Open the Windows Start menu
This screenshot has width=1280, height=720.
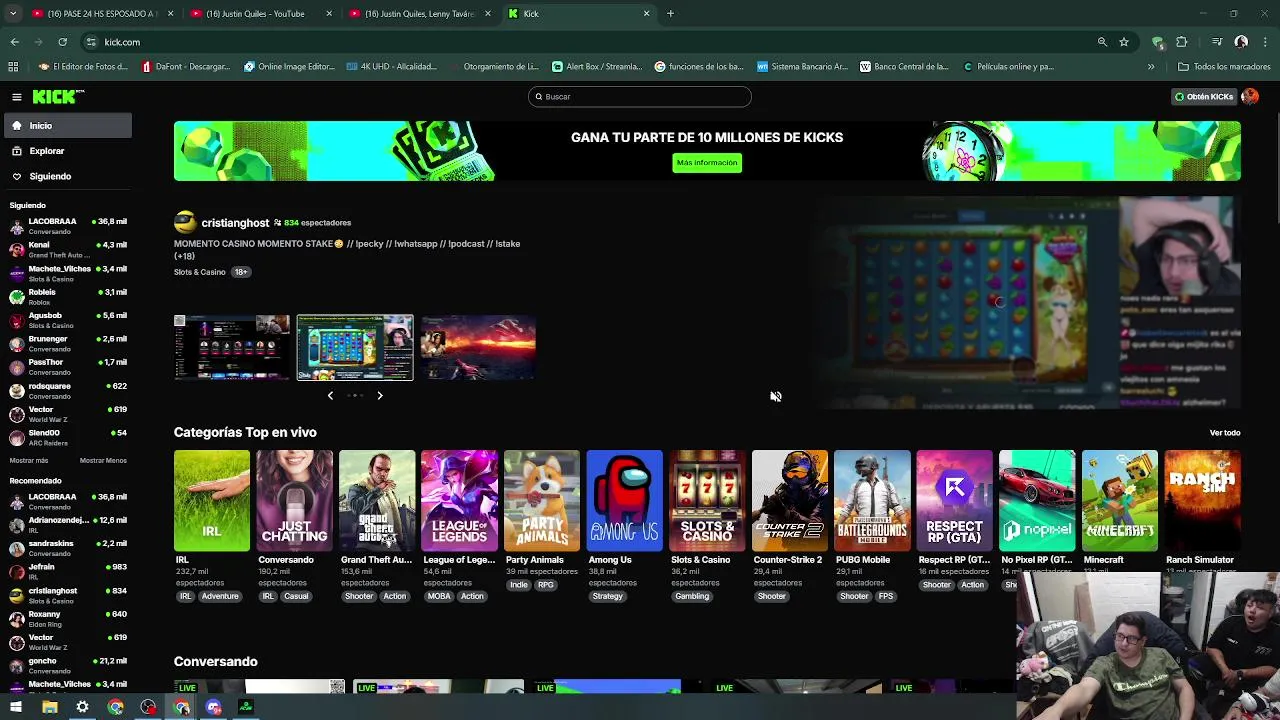point(16,707)
